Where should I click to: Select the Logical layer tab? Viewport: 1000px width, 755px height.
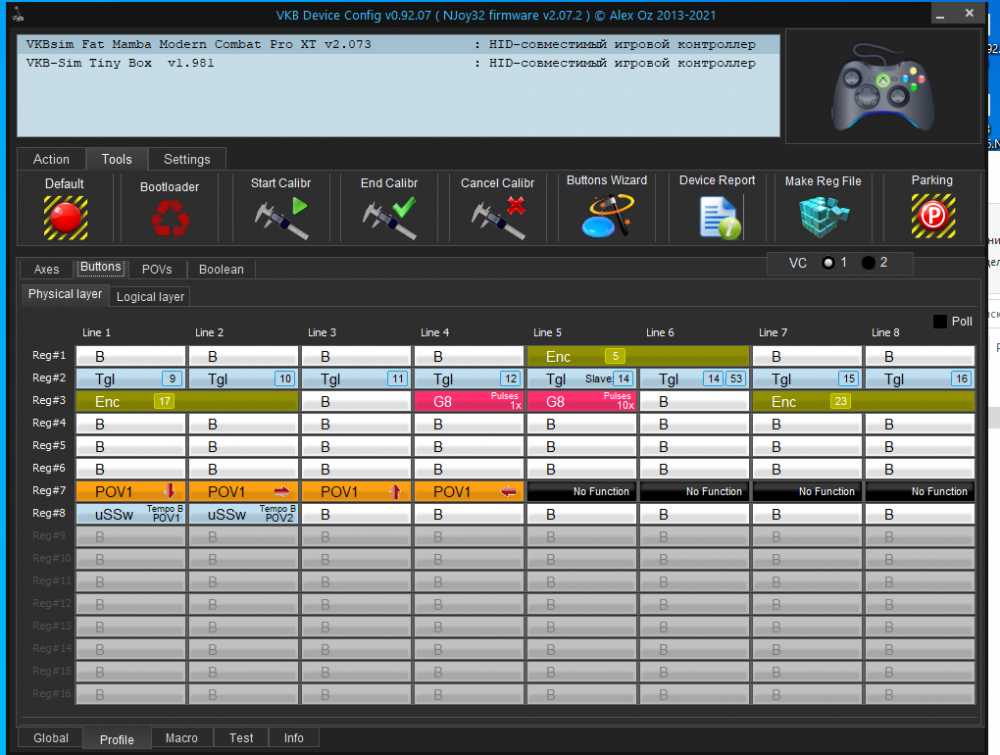(x=151, y=297)
